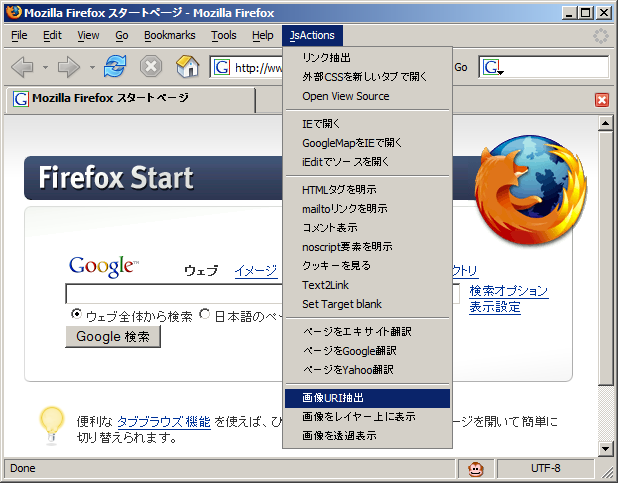Viewport: 618px width, 483px height.
Task: Open Forward button history dropdown arrow
Action: click(92, 67)
